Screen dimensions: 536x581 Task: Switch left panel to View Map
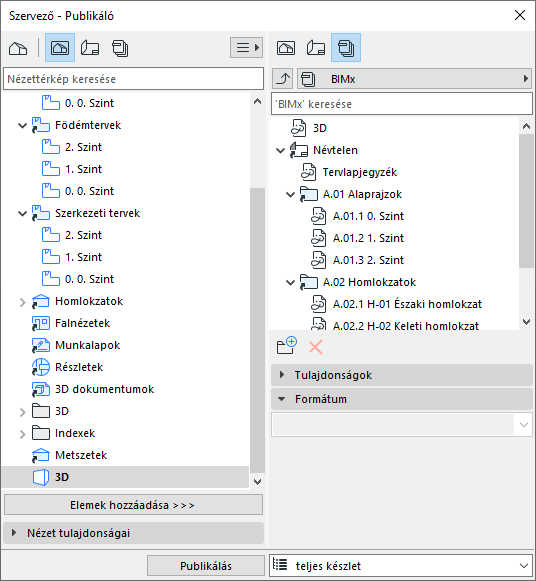coord(60,48)
